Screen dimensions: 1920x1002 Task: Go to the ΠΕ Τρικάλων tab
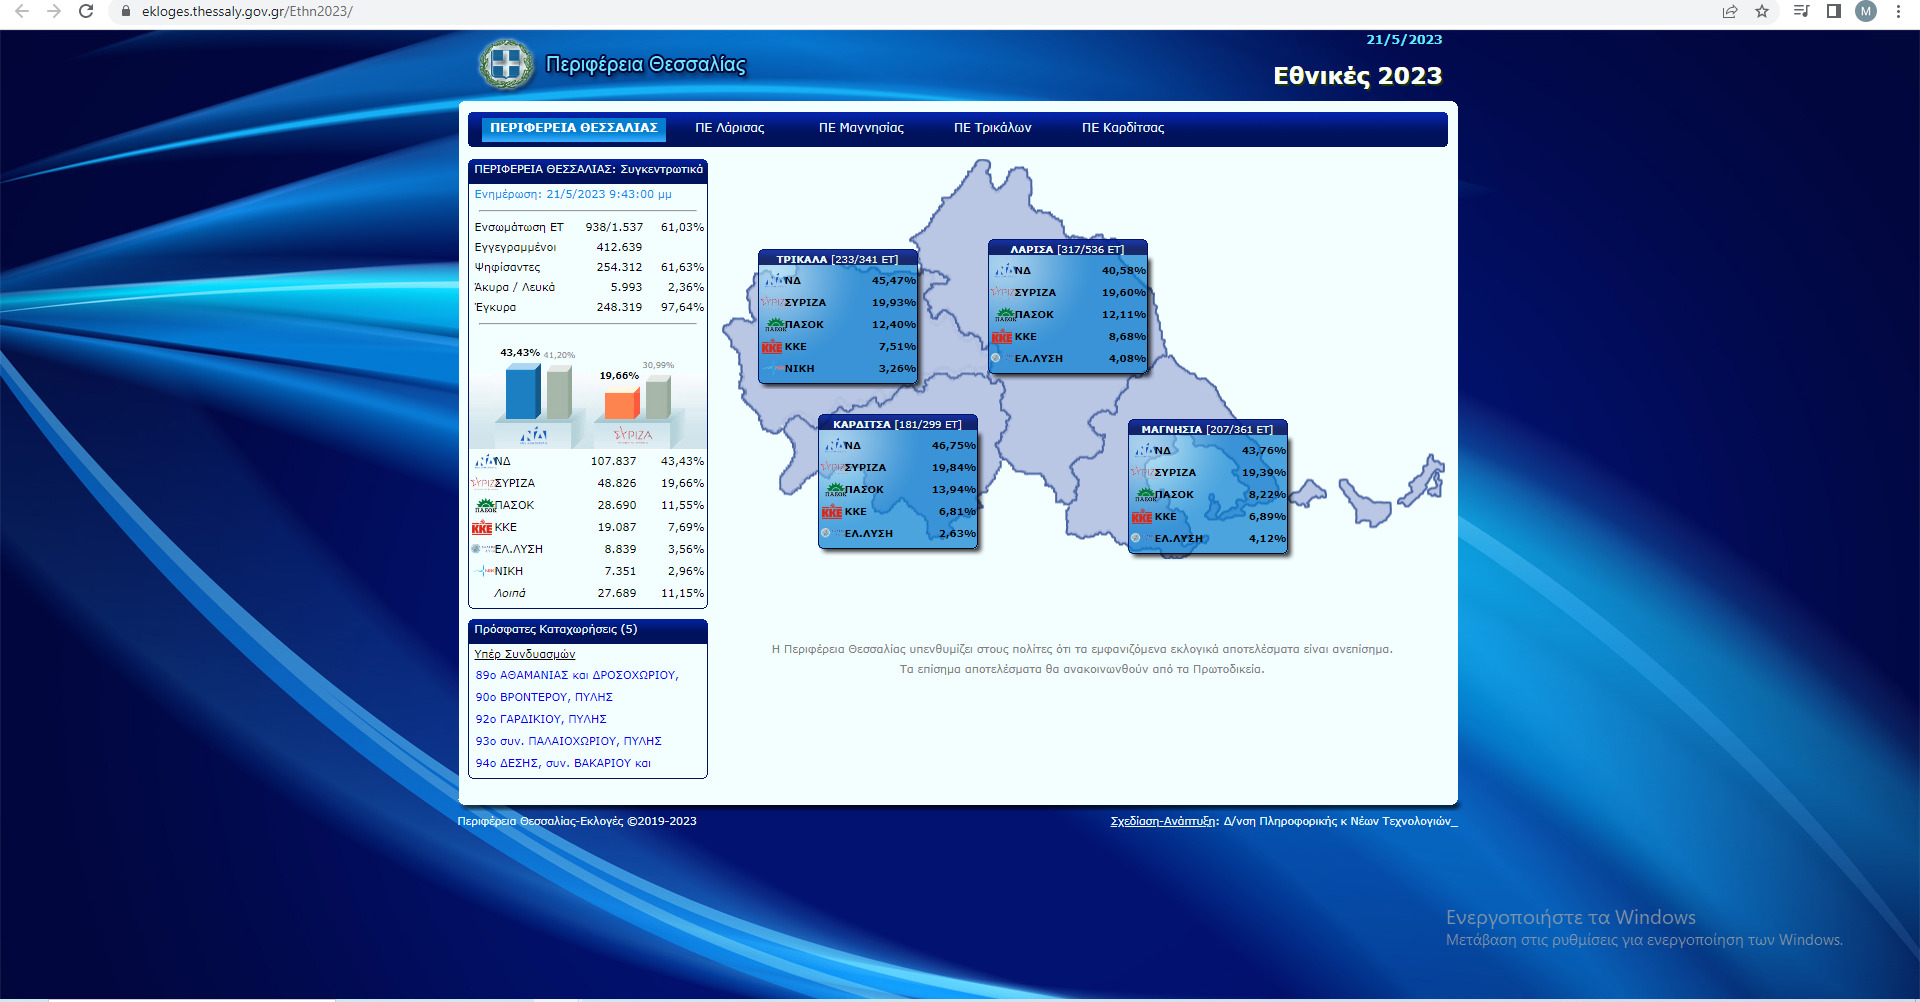992,128
